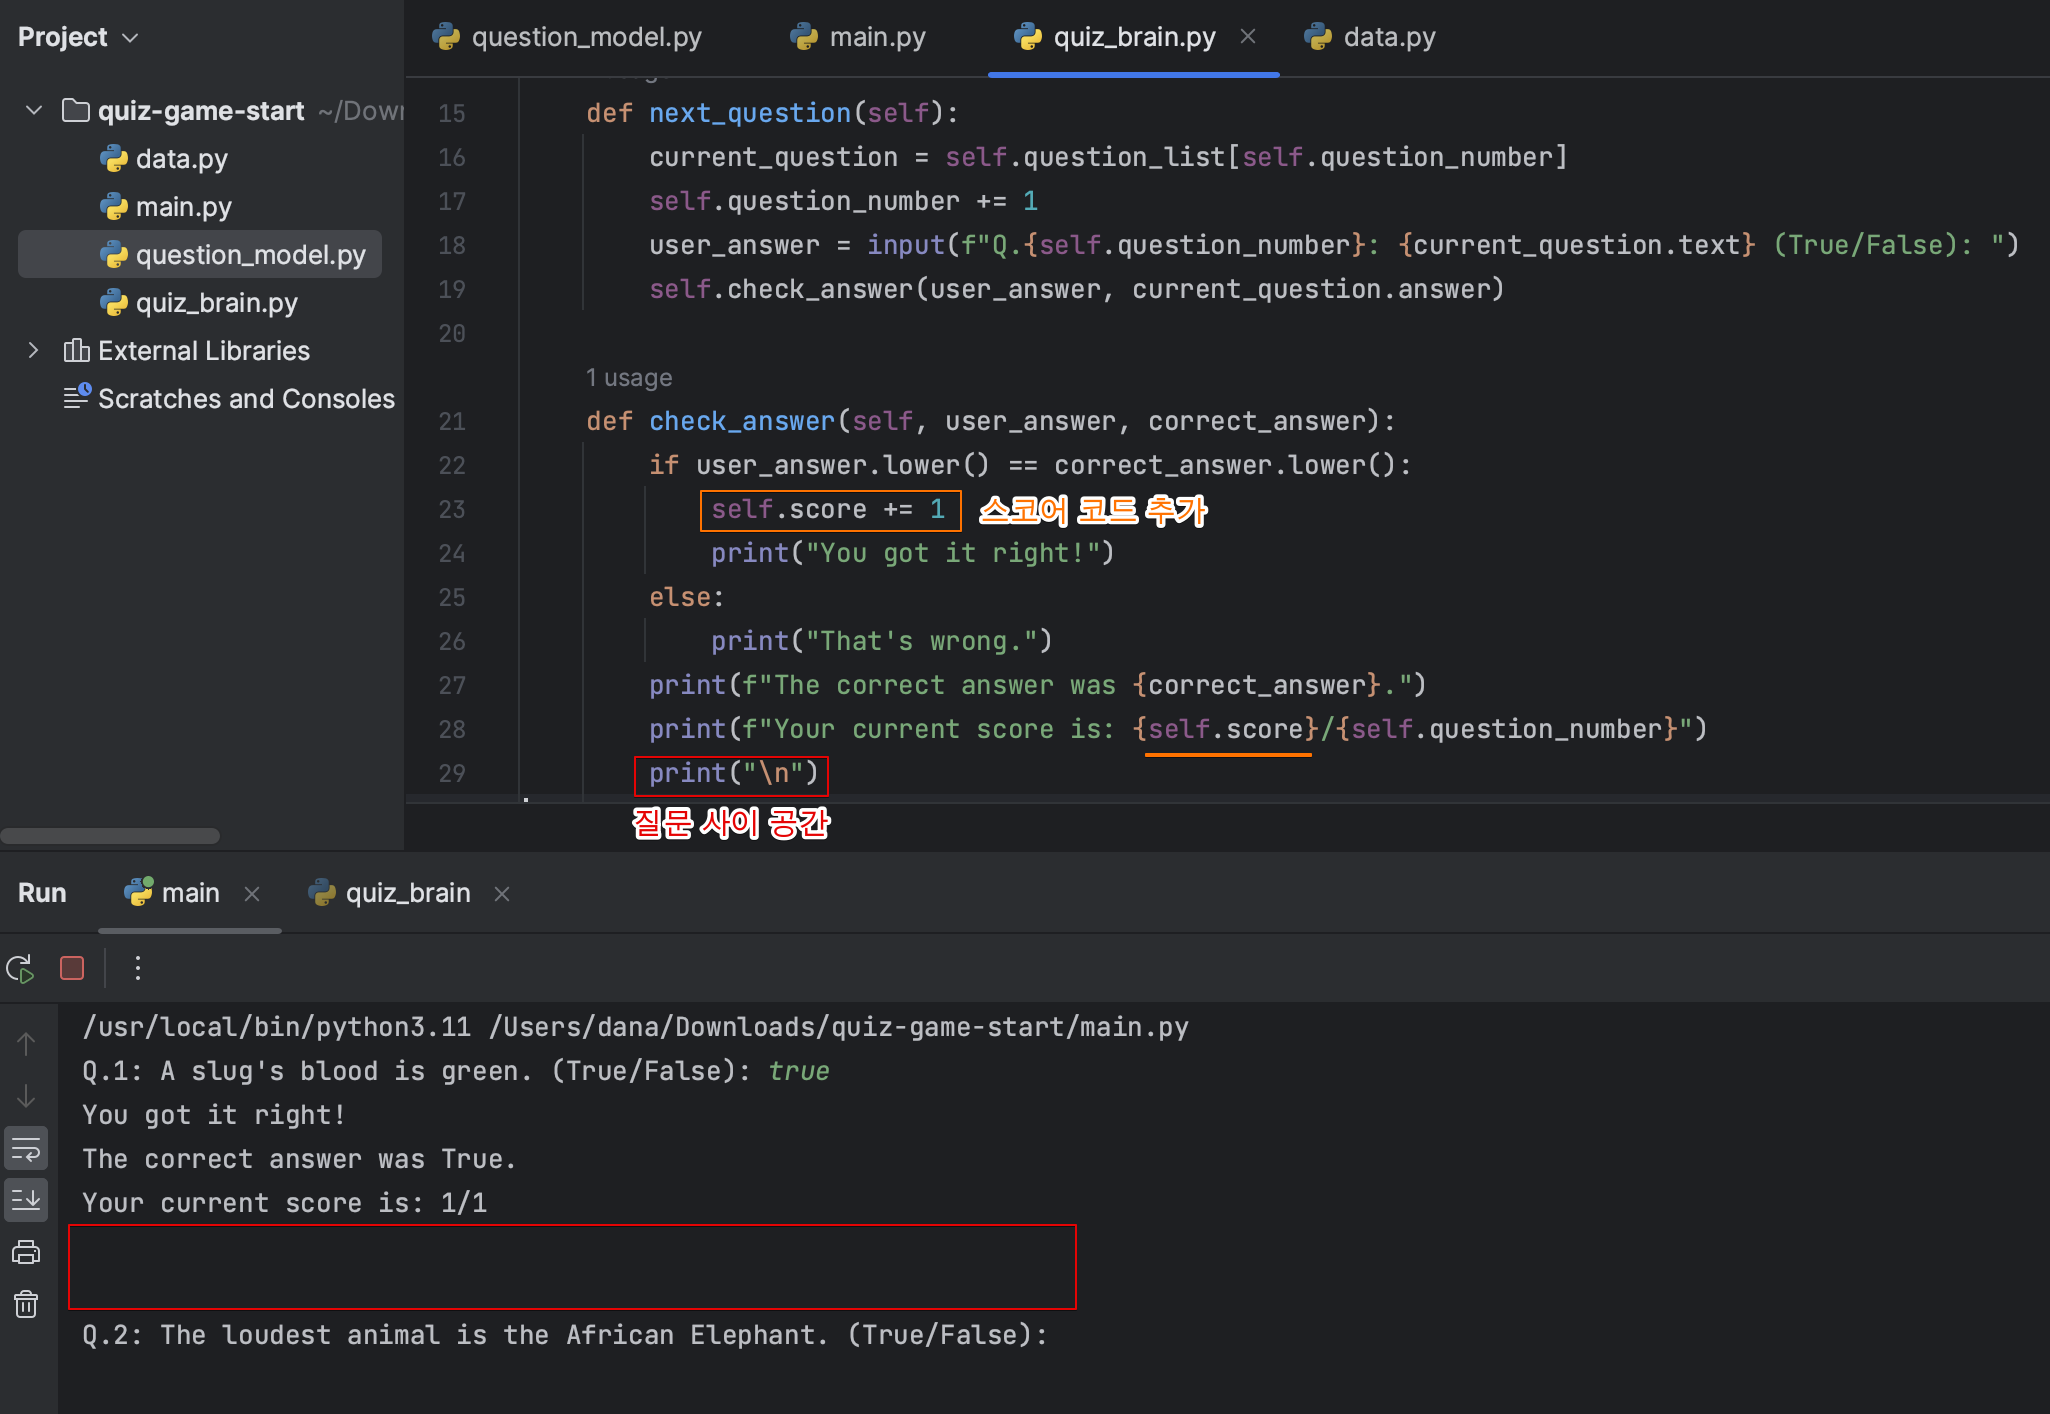Toggle soft-wrap in the run console

26,1149
